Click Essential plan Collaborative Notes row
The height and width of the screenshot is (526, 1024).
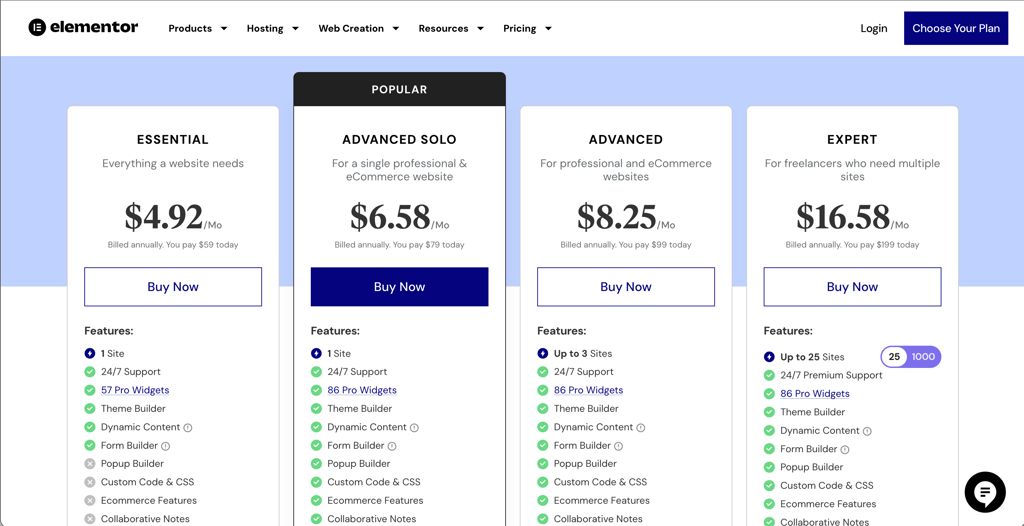pyautogui.click(x=137, y=519)
